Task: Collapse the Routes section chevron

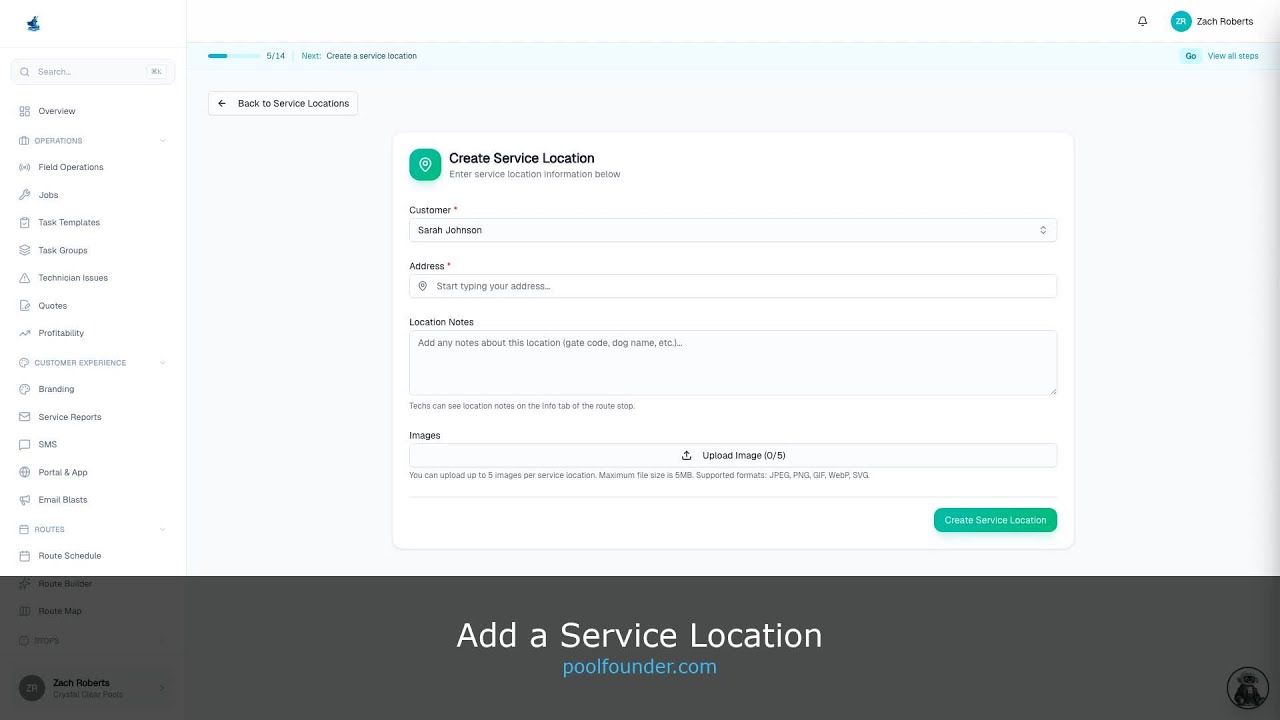Action: click(162, 529)
